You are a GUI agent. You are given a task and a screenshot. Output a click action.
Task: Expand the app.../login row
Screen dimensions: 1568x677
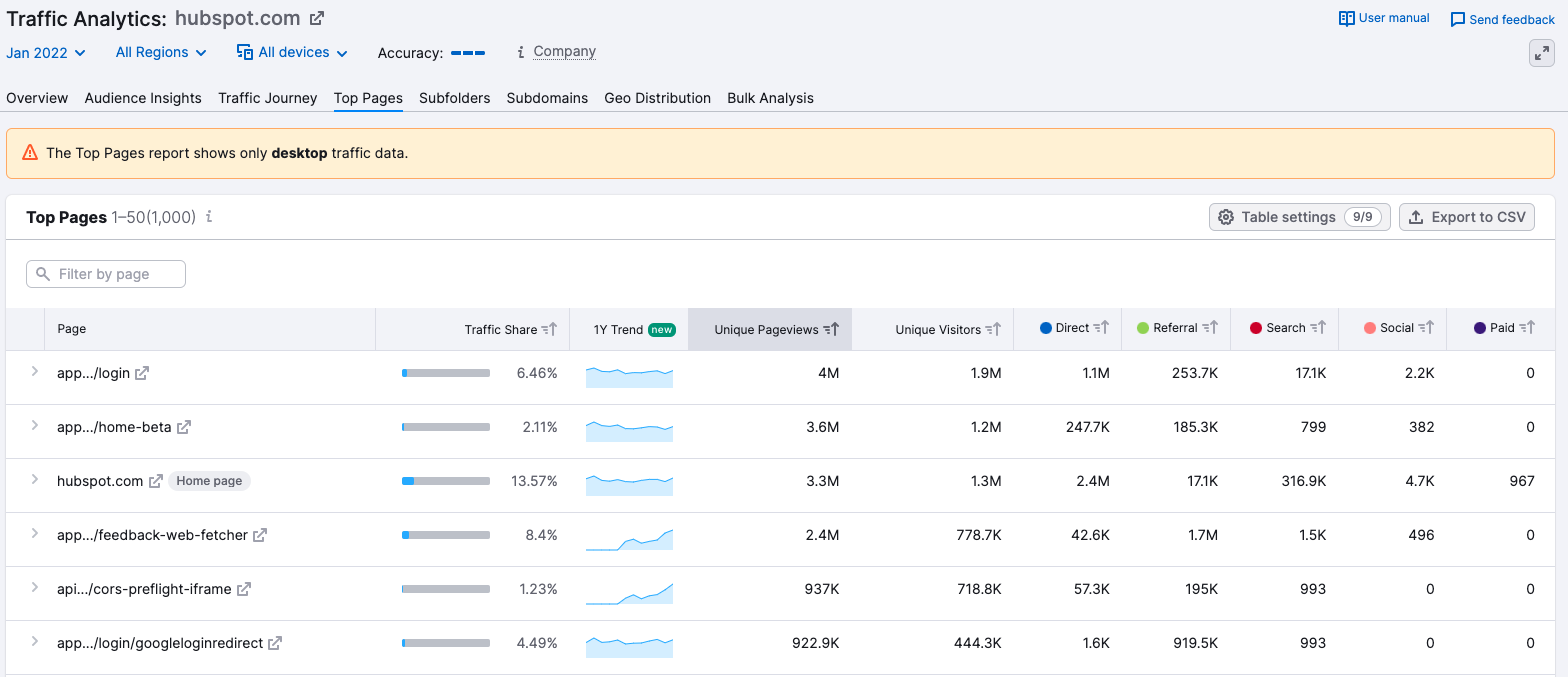click(x=34, y=372)
